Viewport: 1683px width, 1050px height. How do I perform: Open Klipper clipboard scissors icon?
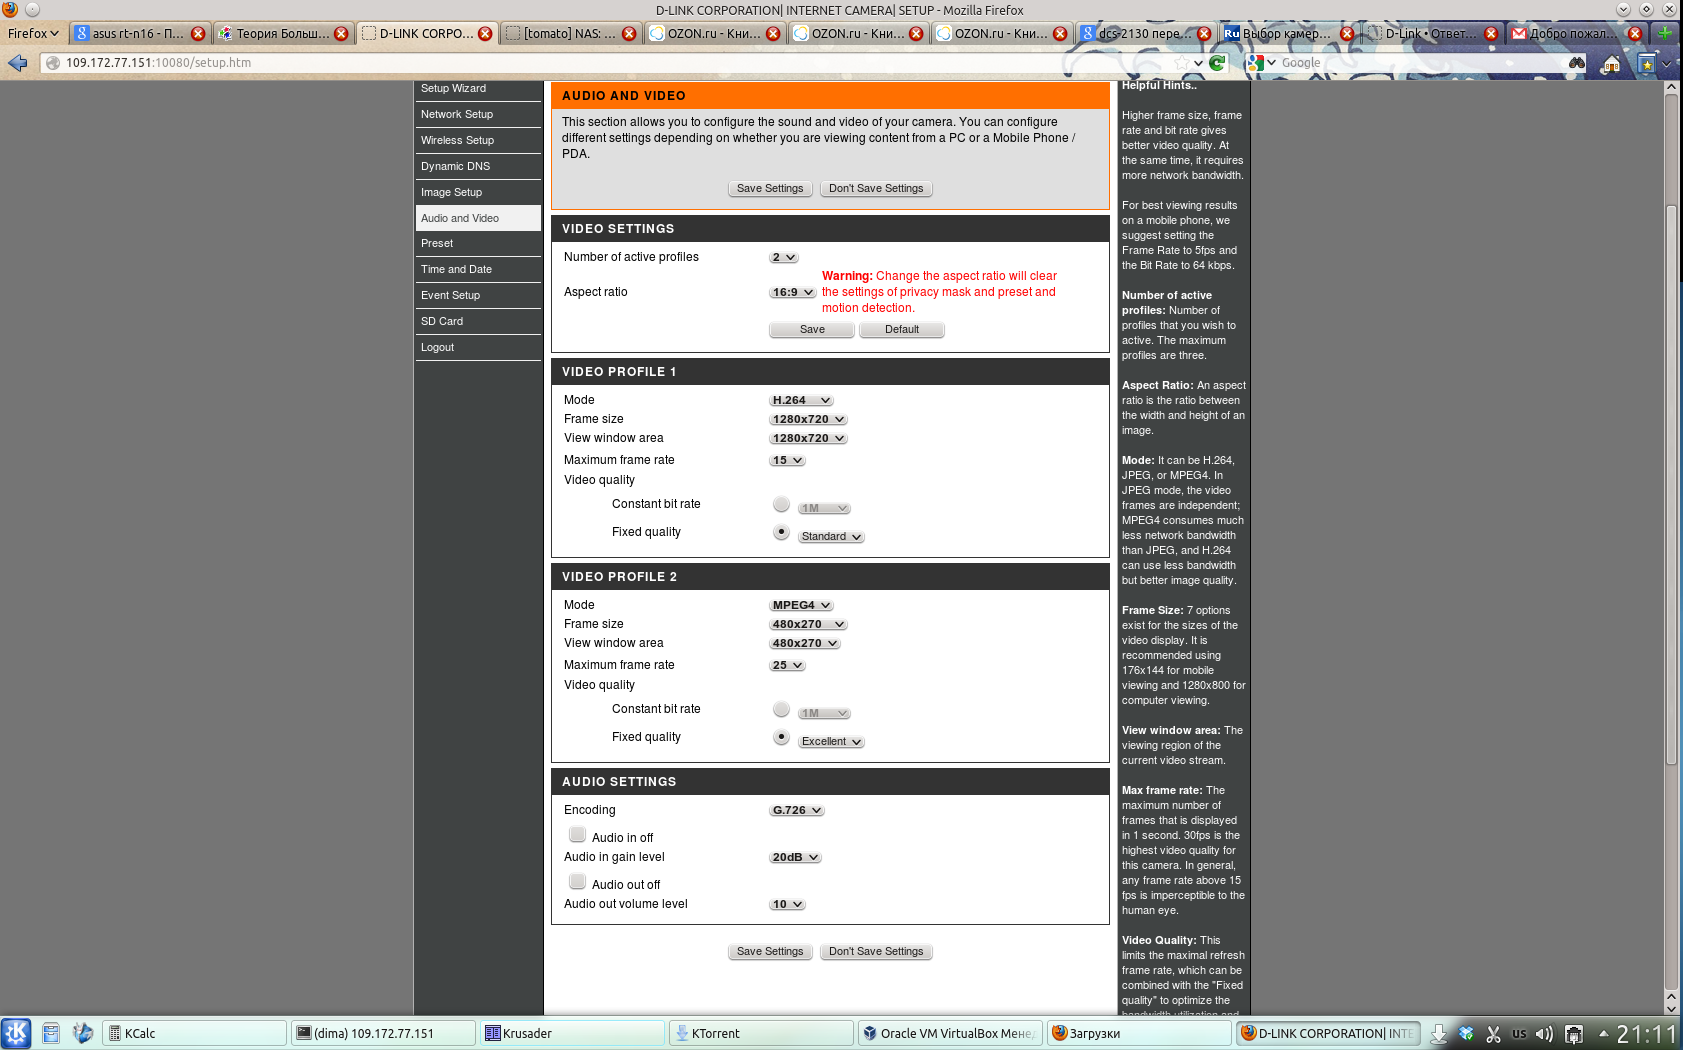(1493, 1034)
